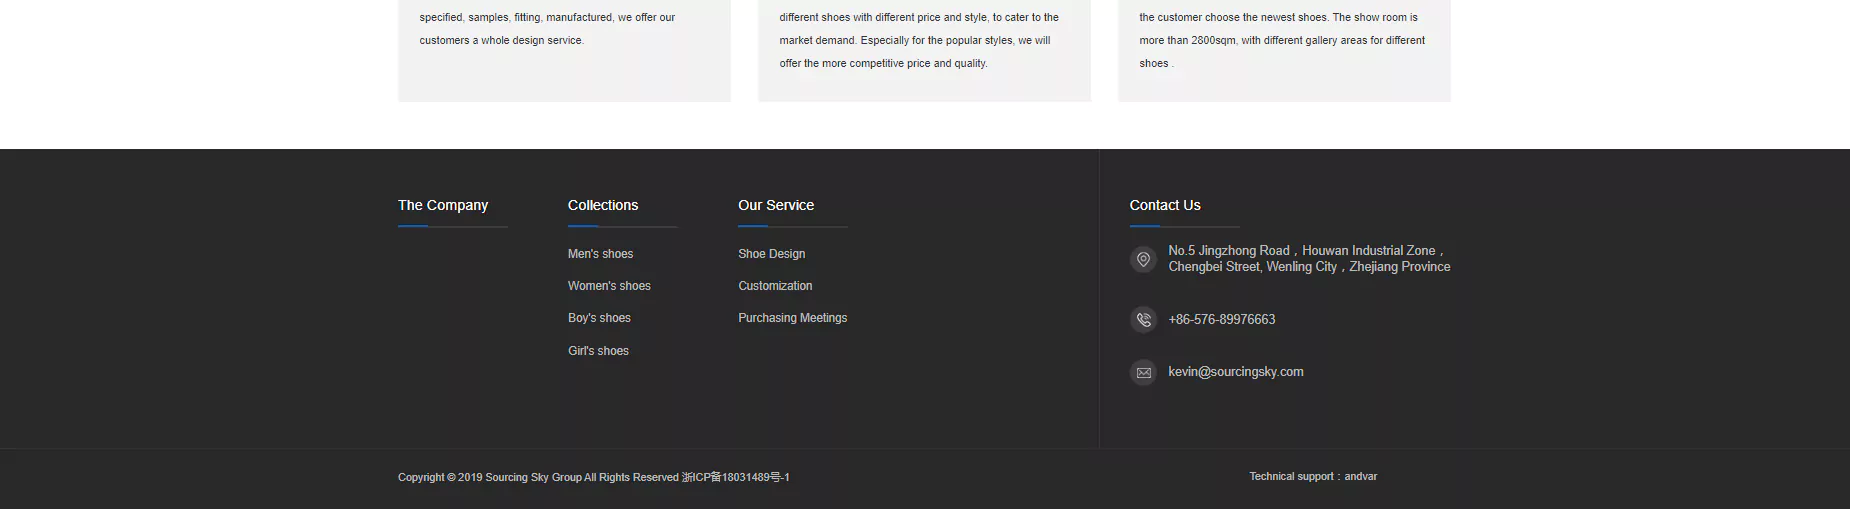
Task: Visit the andvar technical support link
Action: (x=1360, y=477)
